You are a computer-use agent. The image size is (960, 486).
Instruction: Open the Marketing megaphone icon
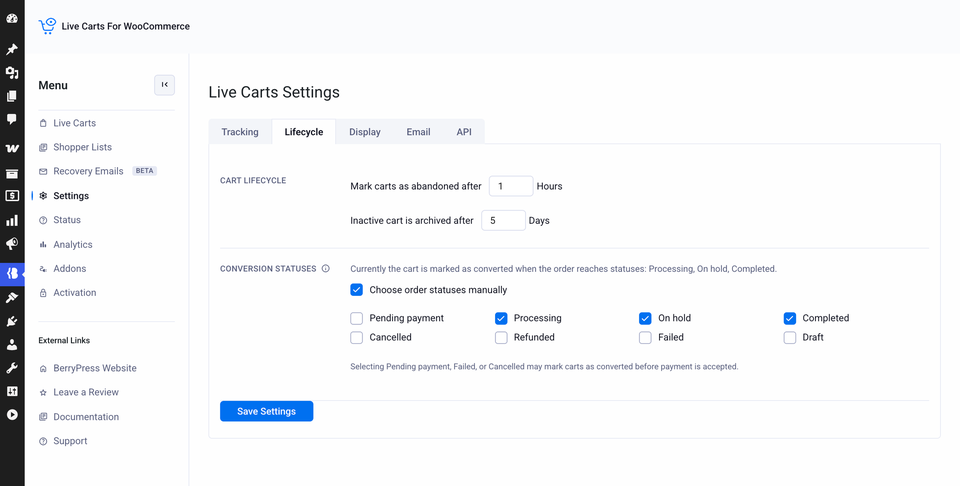click(x=12, y=244)
